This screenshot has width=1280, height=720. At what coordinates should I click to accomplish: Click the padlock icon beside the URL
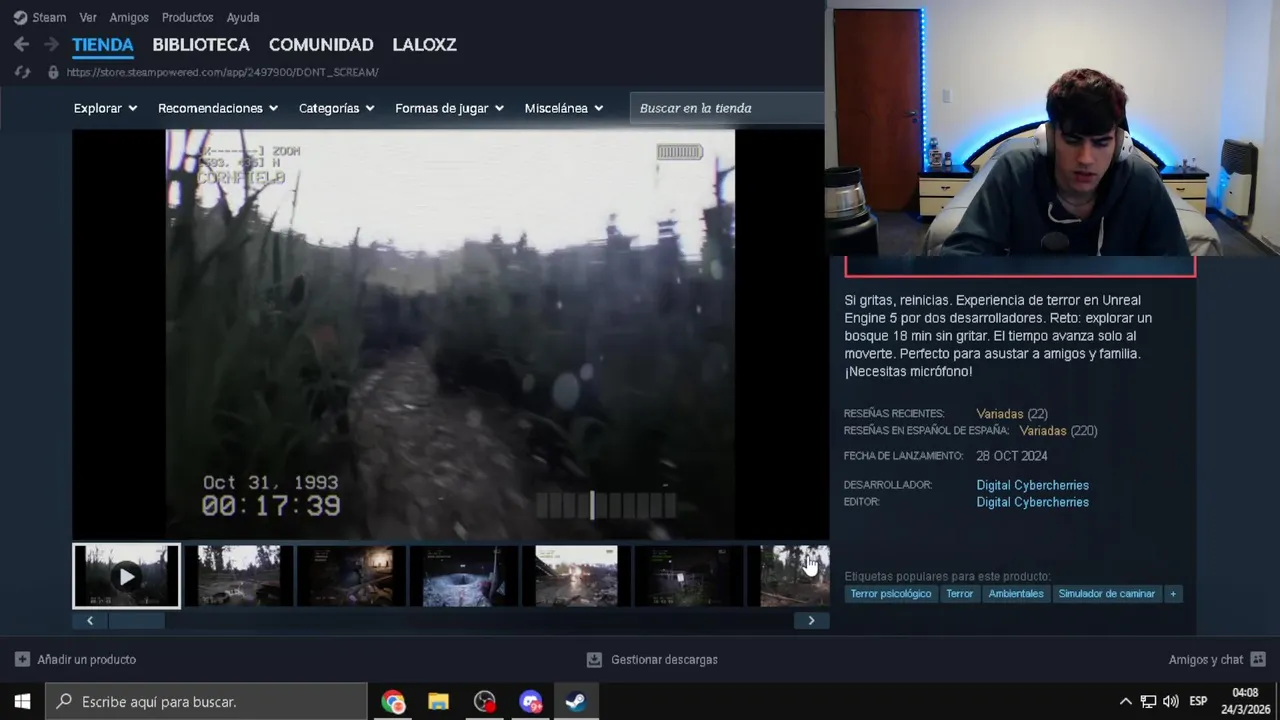point(53,72)
